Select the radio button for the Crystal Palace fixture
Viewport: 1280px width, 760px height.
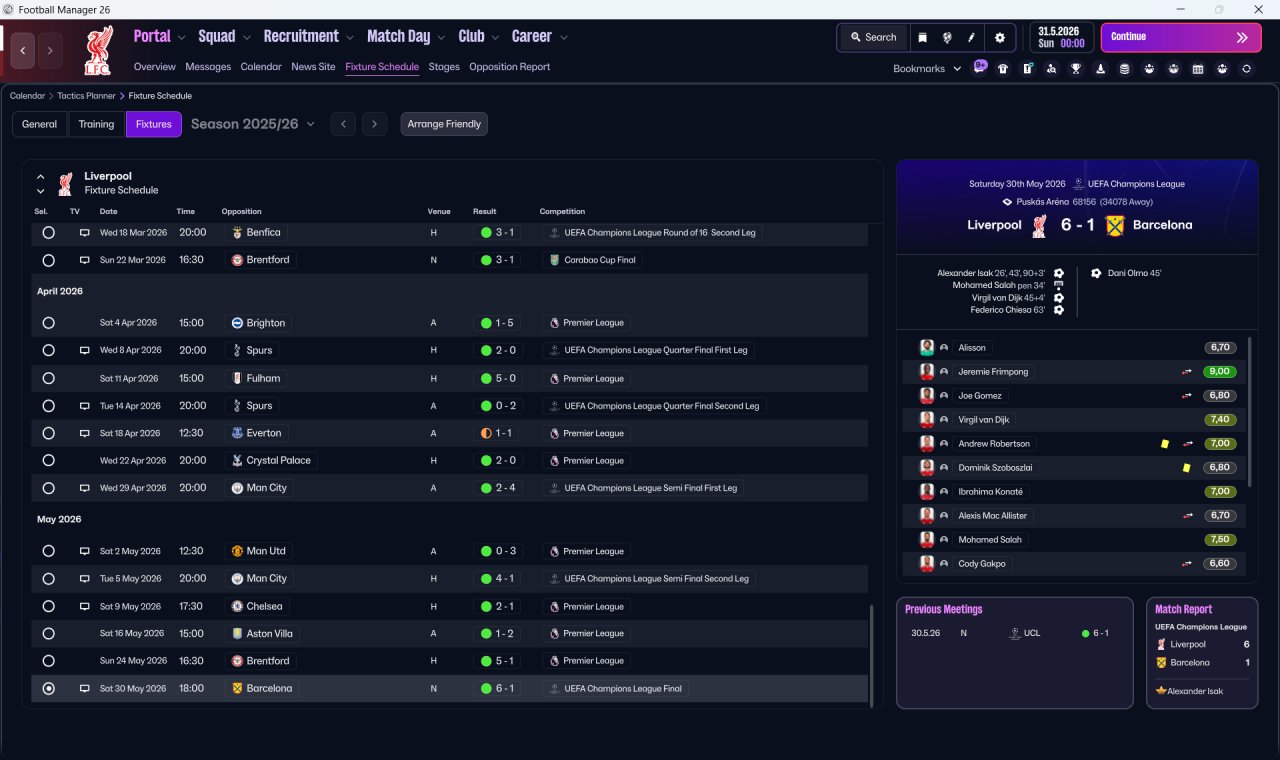(x=48, y=460)
